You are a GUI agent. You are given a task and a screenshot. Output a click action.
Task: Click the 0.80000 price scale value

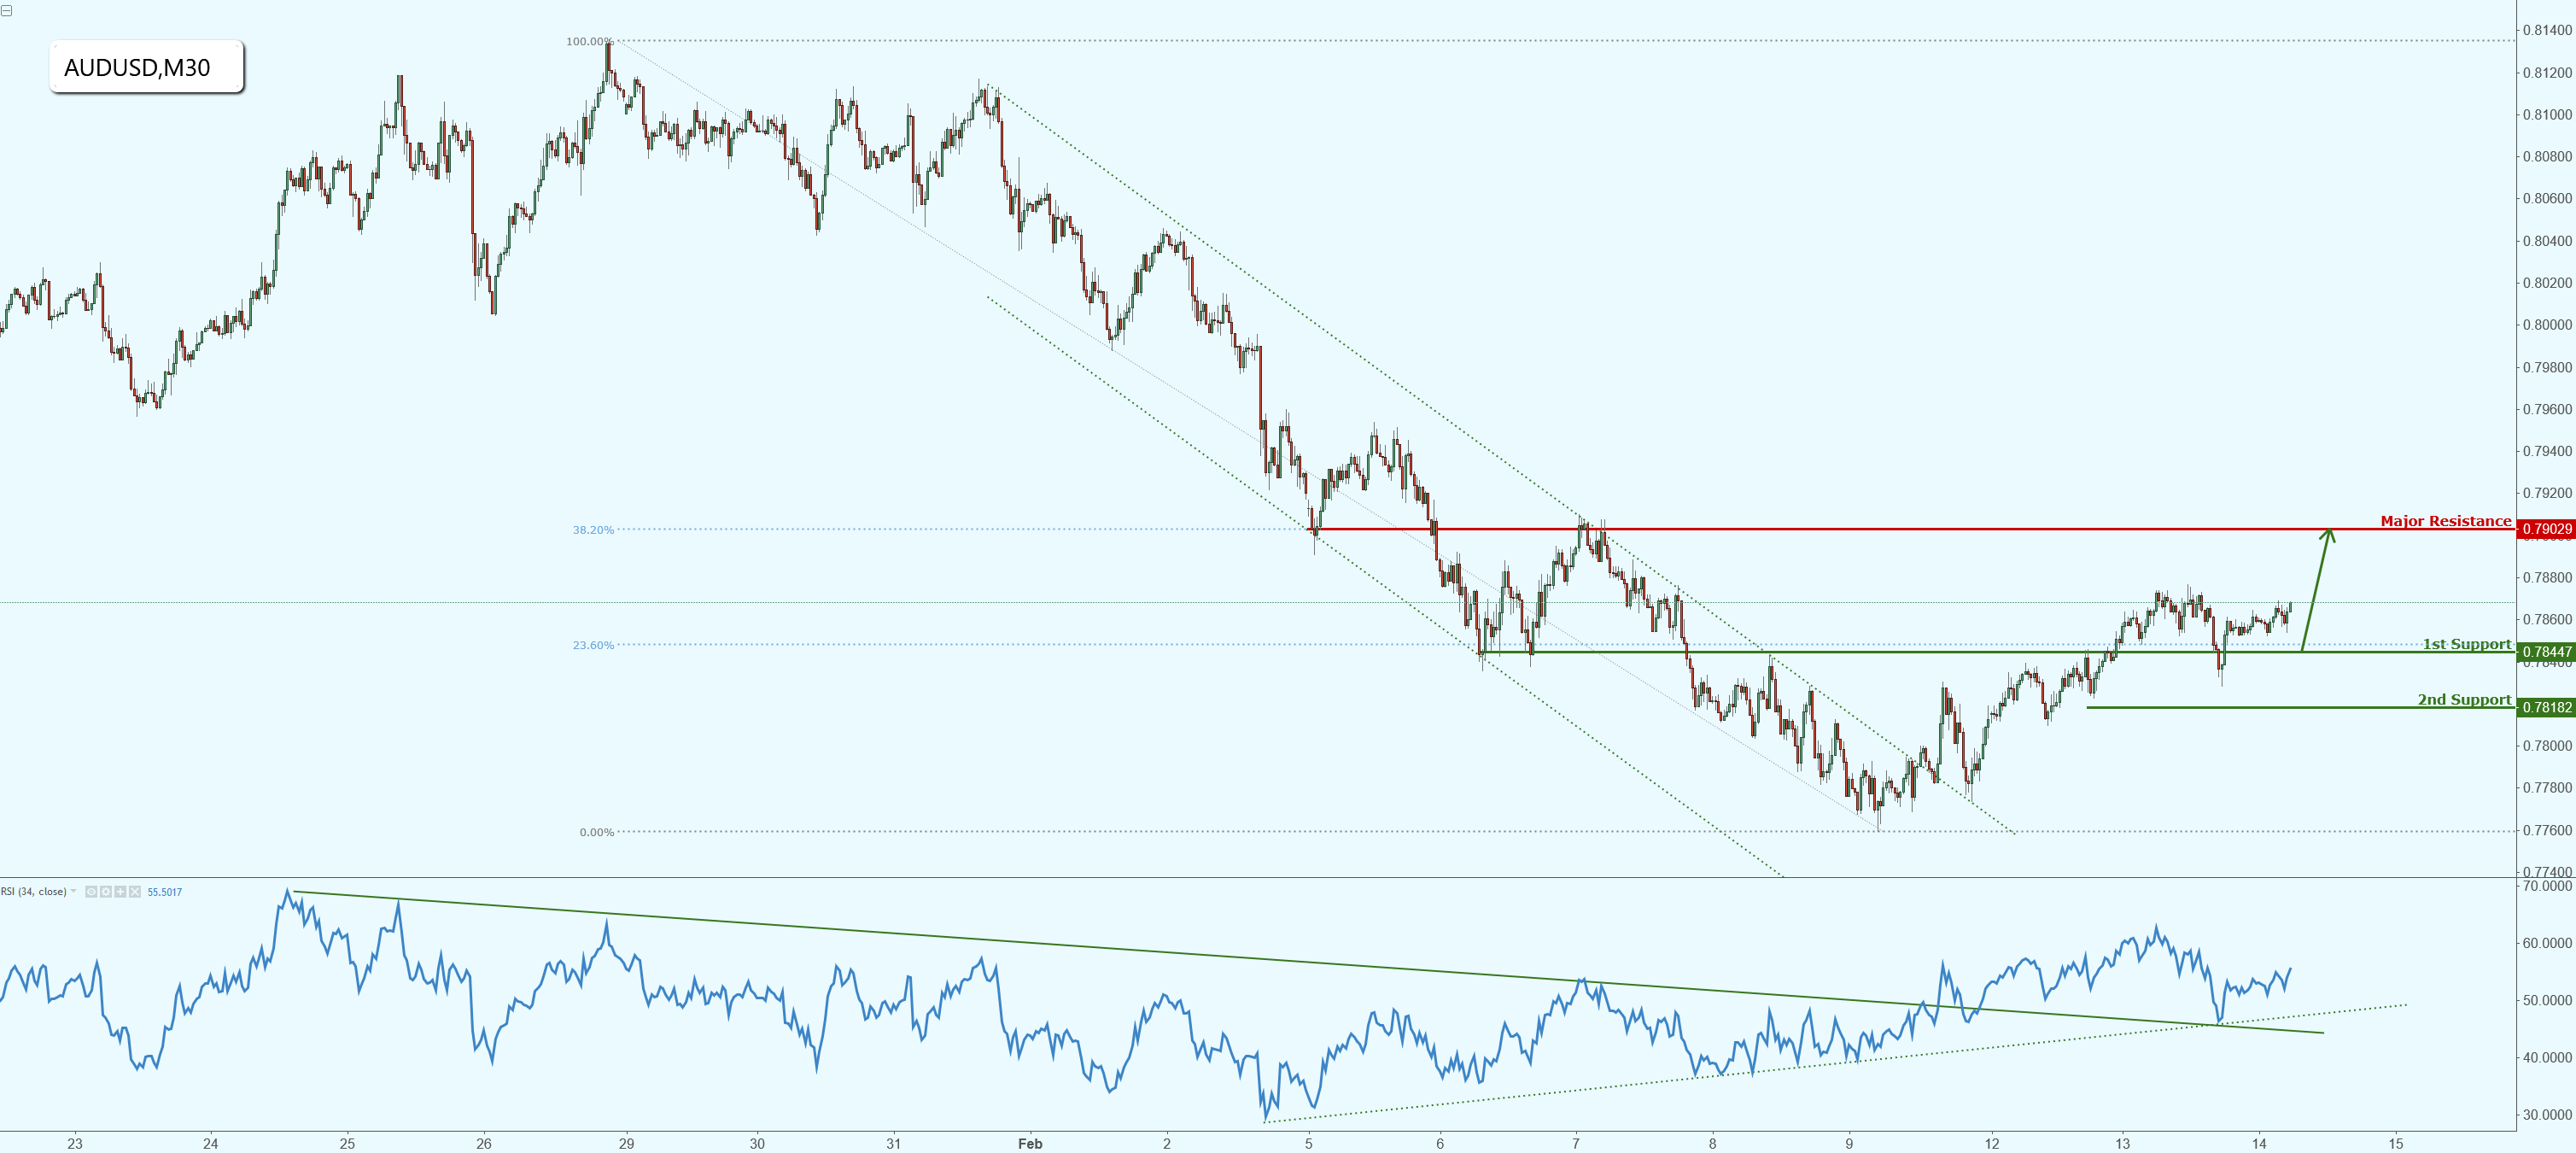tap(2547, 325)
